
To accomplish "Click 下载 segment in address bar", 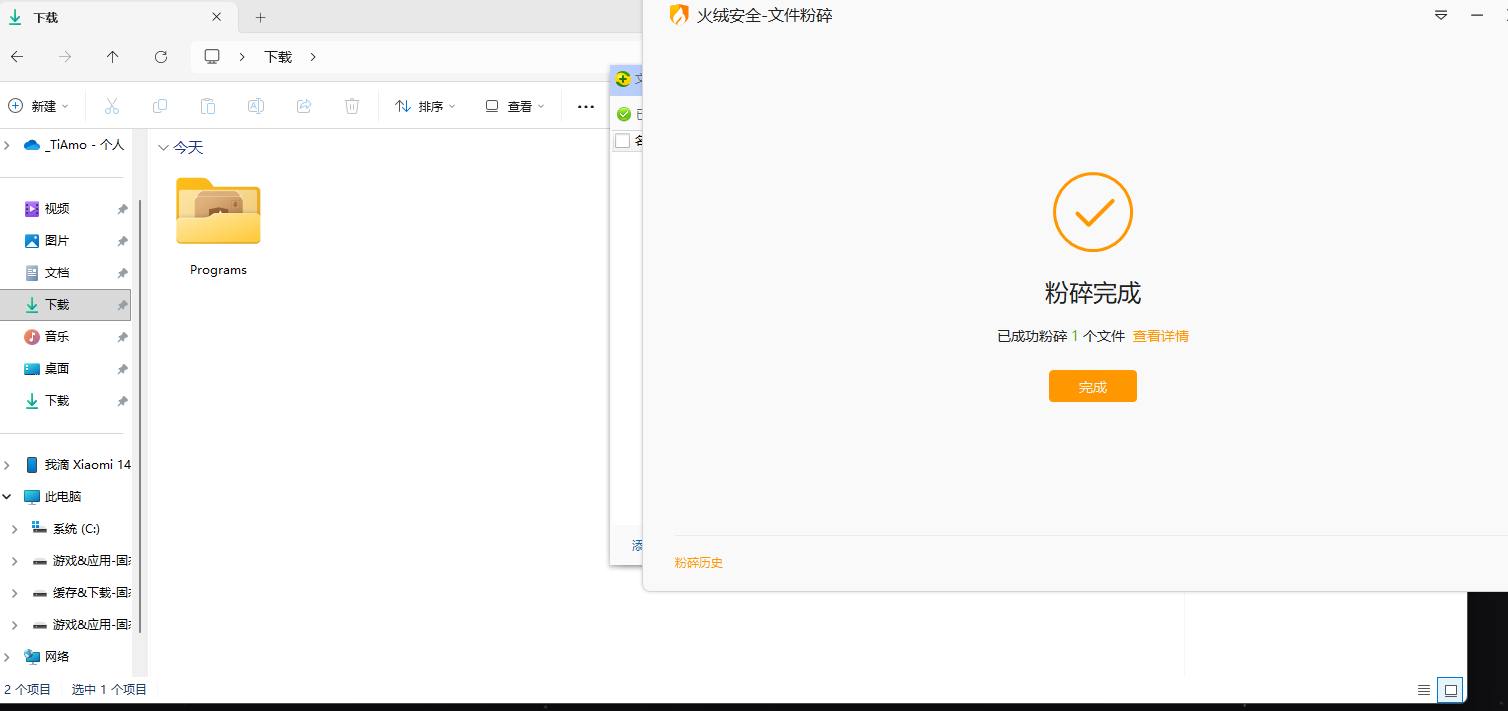I will tap(278, 57).
